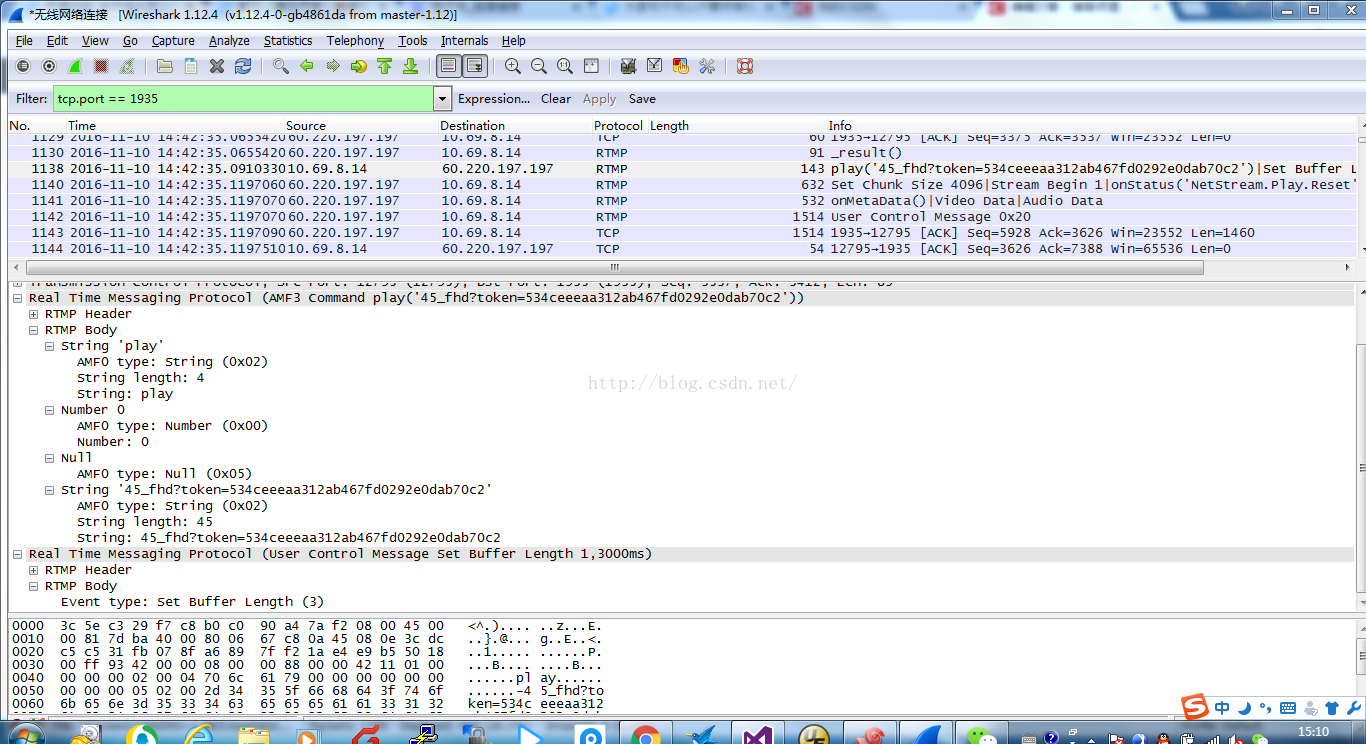The height and width of the screenshot is (744, 1366).
Task: Click the Expression... button
Action: pyautogui.click(x=494, y=99)
